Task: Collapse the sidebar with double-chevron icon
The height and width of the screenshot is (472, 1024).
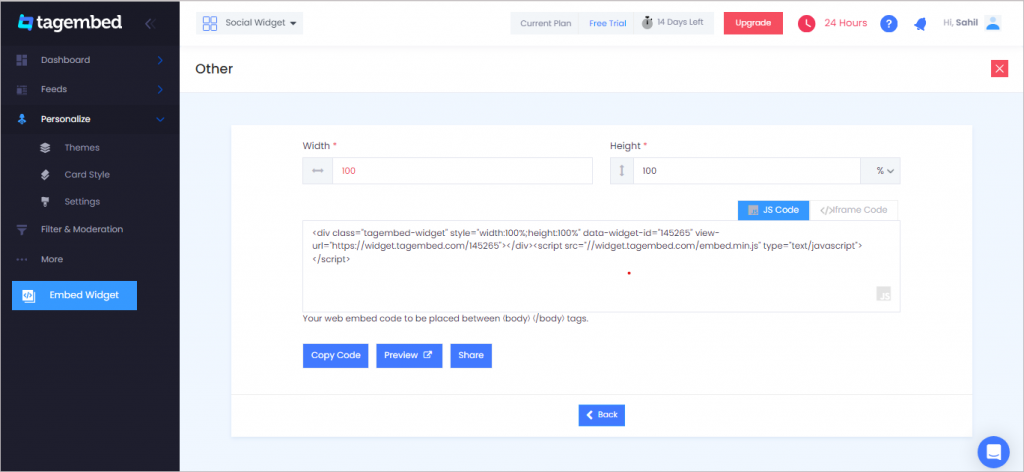Action: (x=150, y=24)
